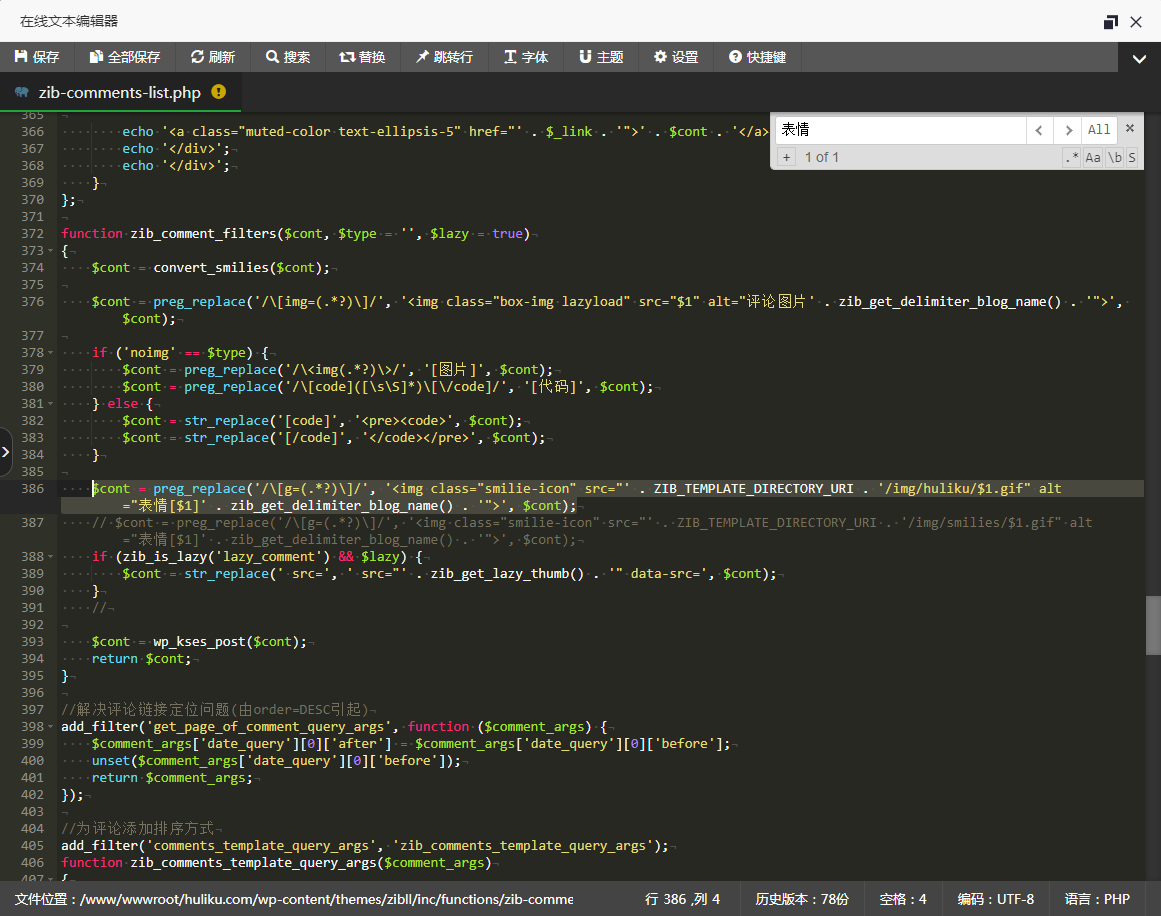
Task: Open the 替换 replace tool
Action: [362, 57]
